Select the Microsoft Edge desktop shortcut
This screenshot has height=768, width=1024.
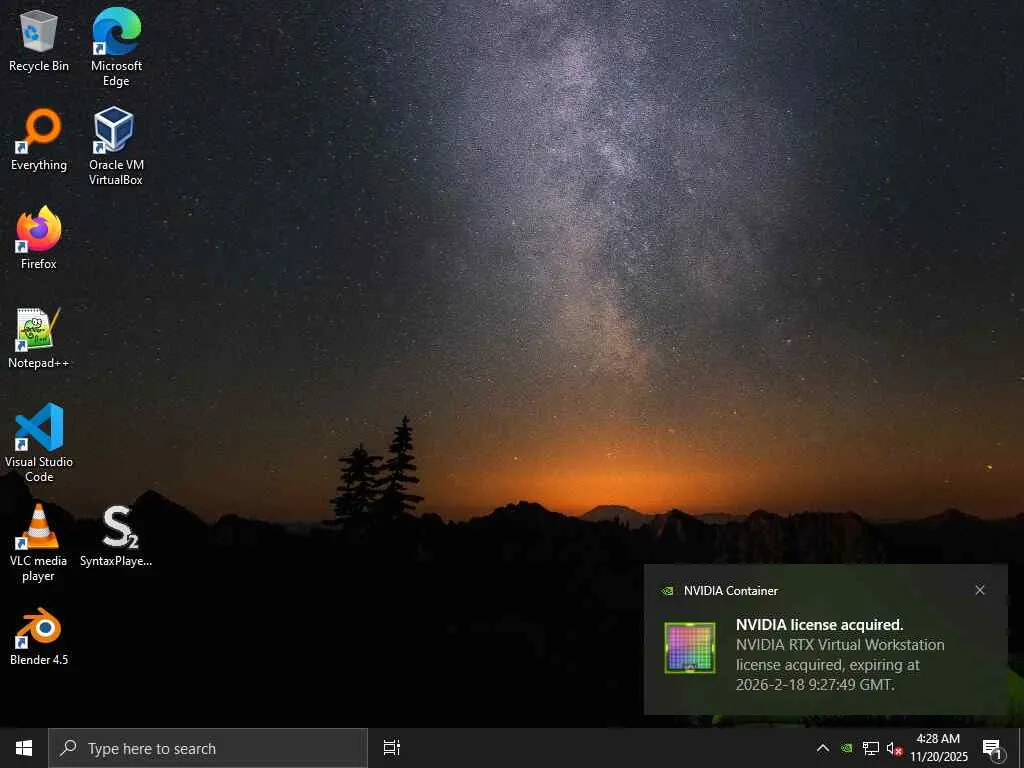tap(116, 47)
